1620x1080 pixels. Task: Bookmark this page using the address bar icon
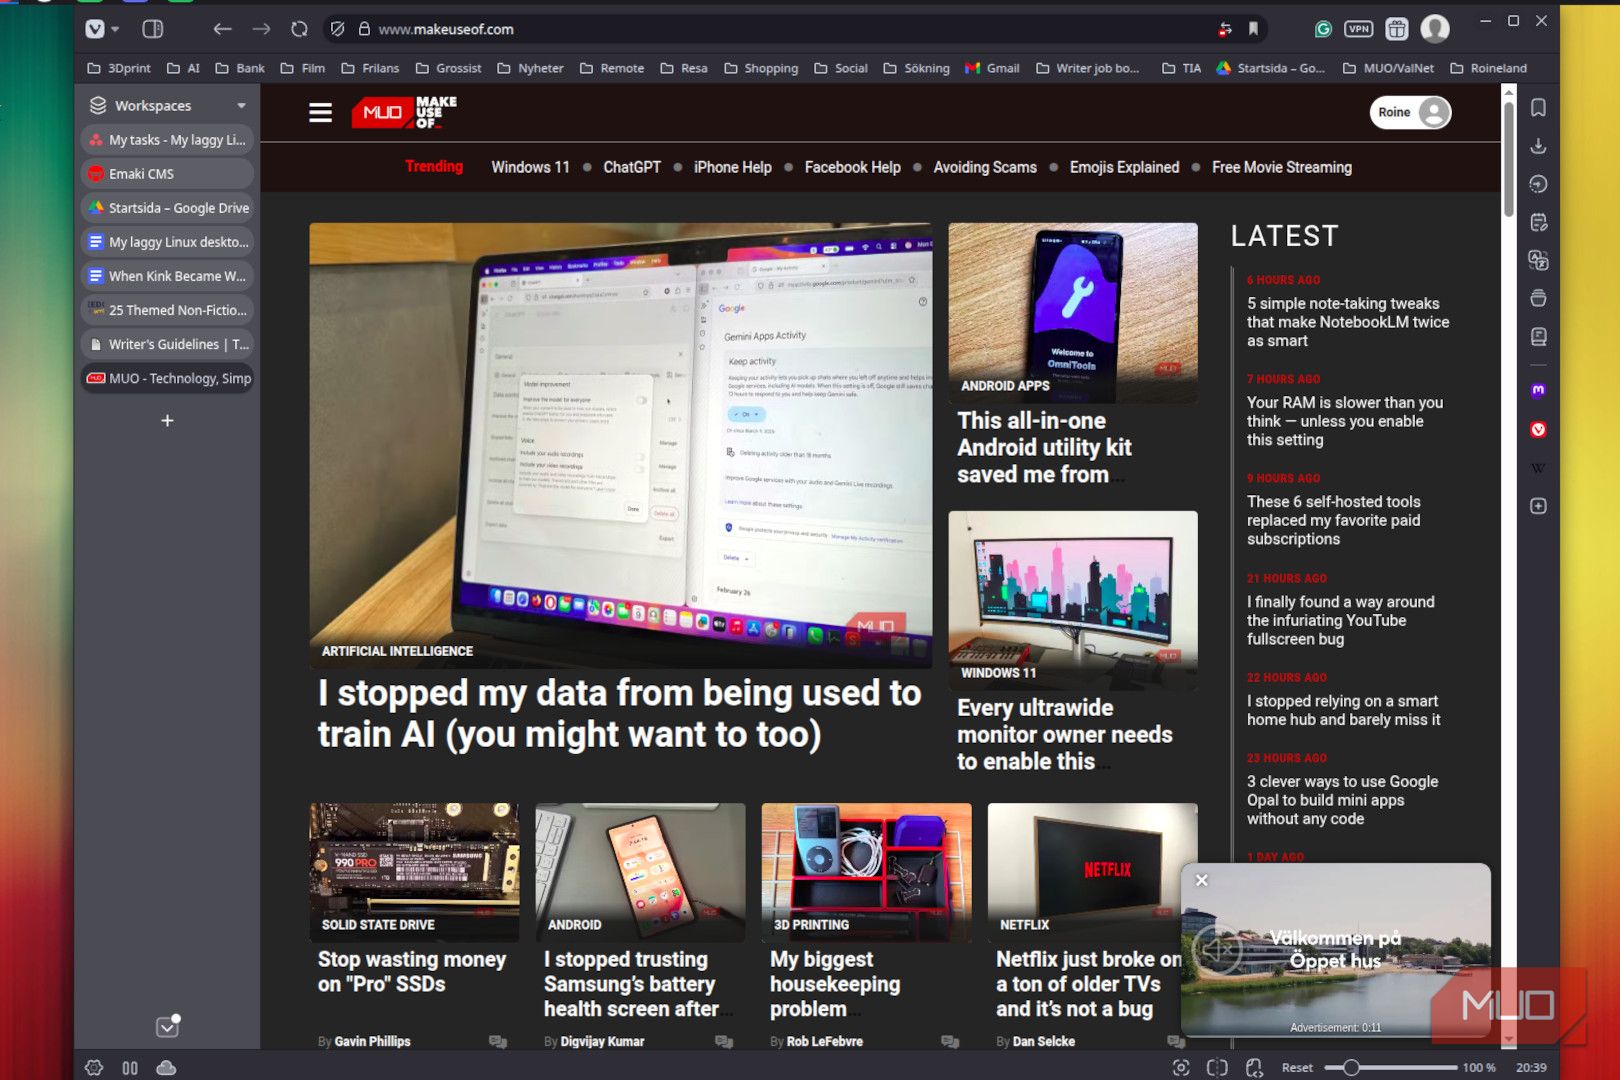tap(1253, 29)
